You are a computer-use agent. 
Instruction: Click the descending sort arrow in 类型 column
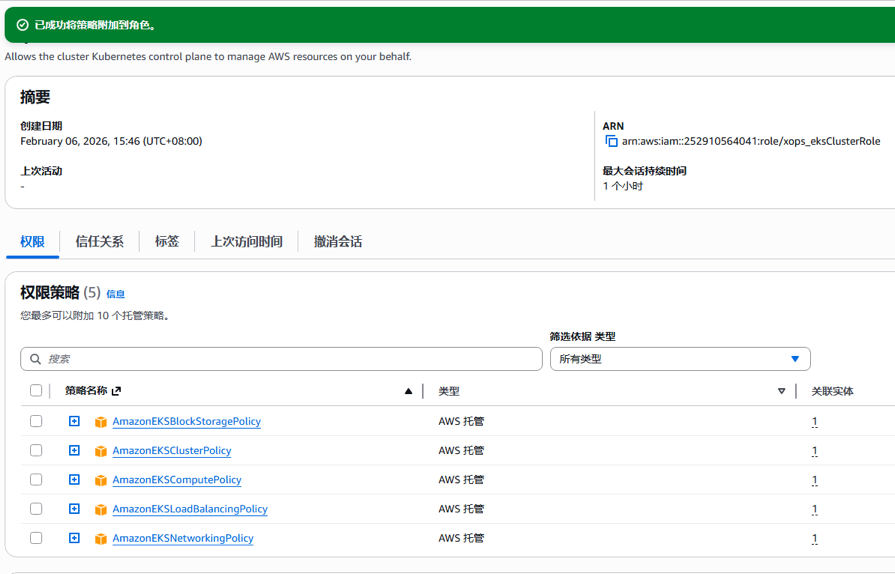tap(781, 391)
